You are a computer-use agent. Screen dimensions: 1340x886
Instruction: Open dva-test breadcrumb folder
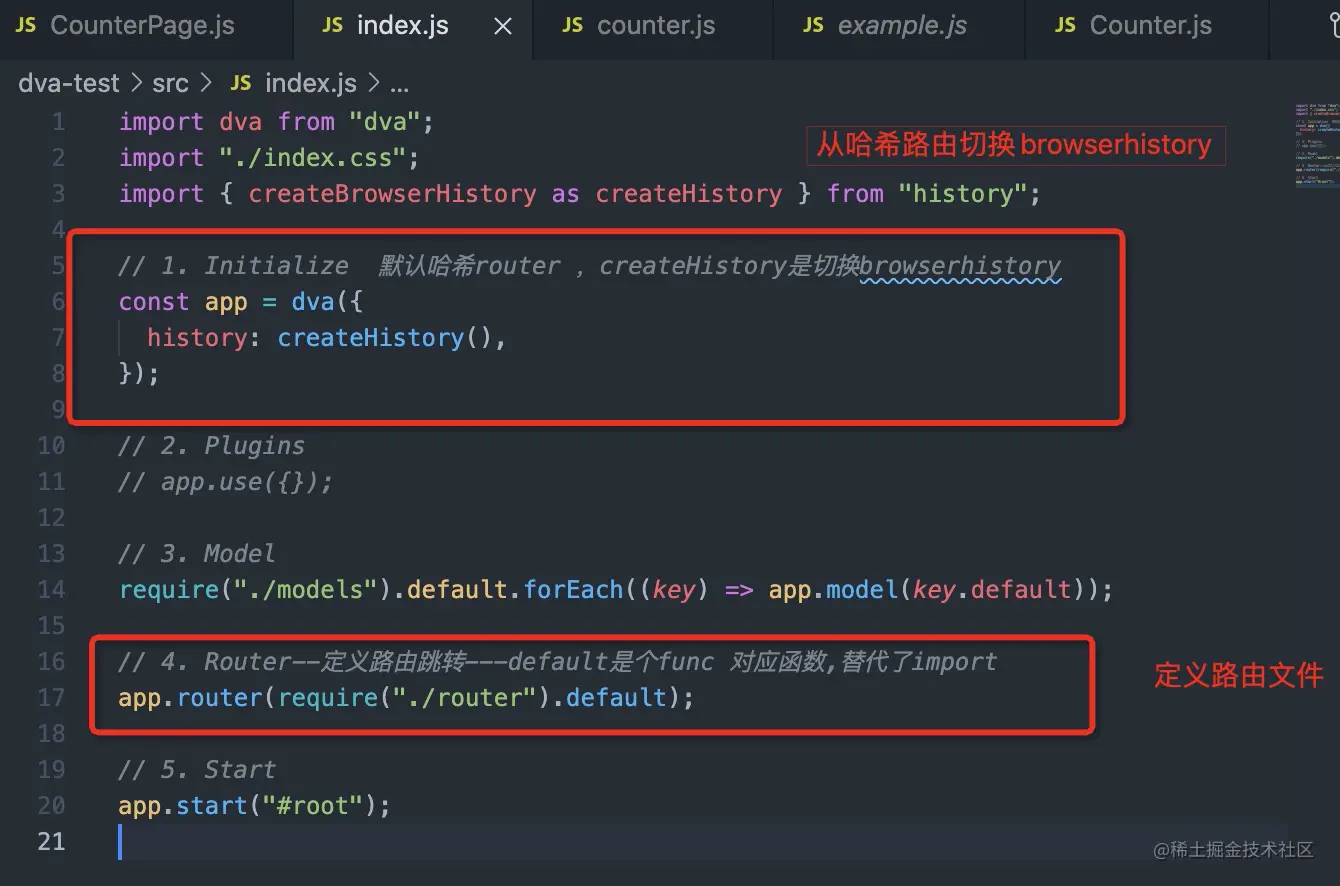point(69,83)
